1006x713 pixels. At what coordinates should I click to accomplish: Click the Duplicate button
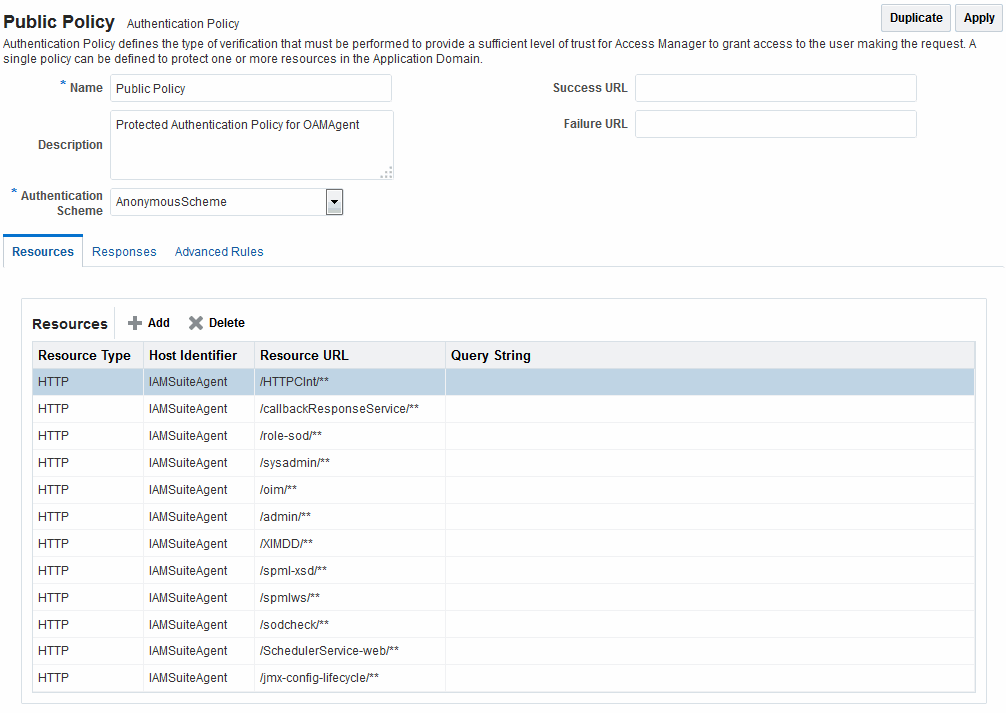[916, 18]
